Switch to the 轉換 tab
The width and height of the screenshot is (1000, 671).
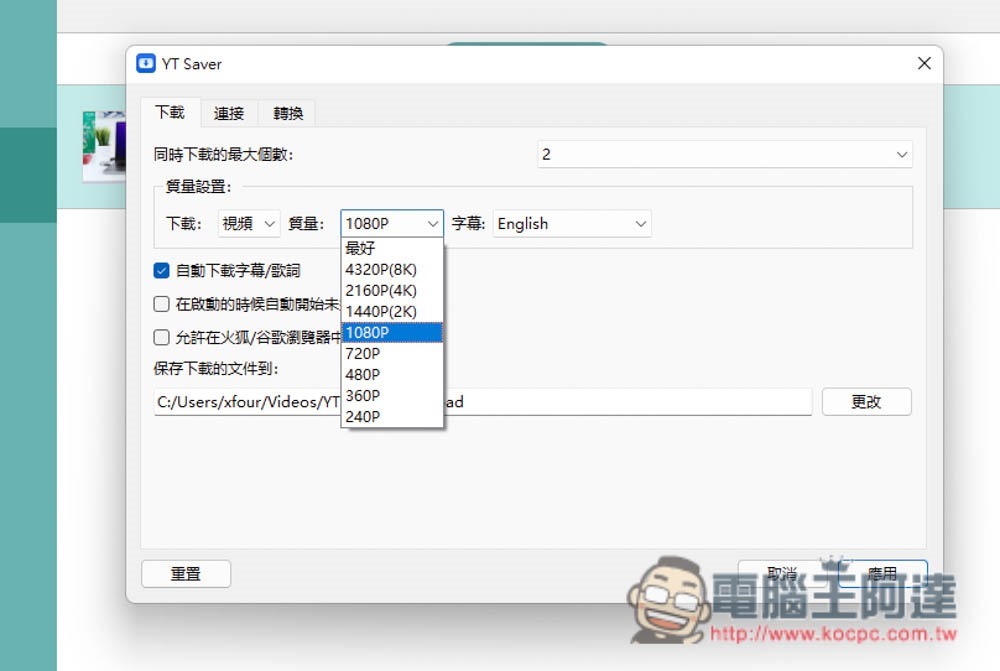click(x=288, y=114)
